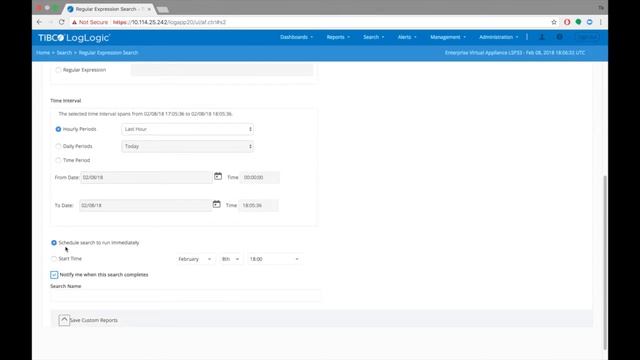
Task: Click the page vertical scrollbar
Action: [605, 262]
